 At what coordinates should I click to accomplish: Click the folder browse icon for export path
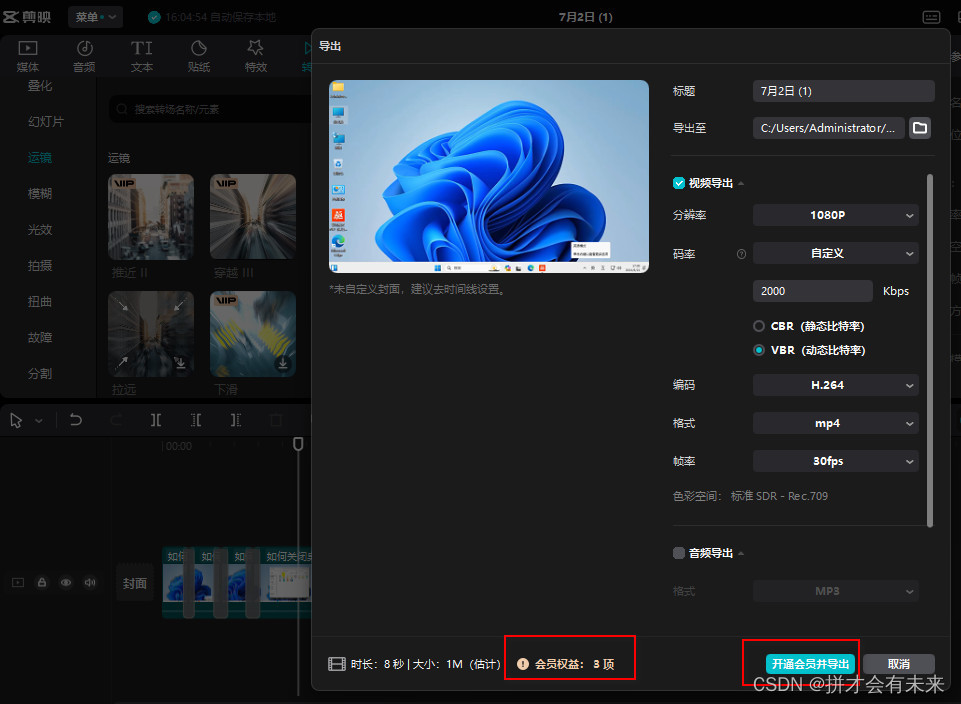tap(920, 128)
